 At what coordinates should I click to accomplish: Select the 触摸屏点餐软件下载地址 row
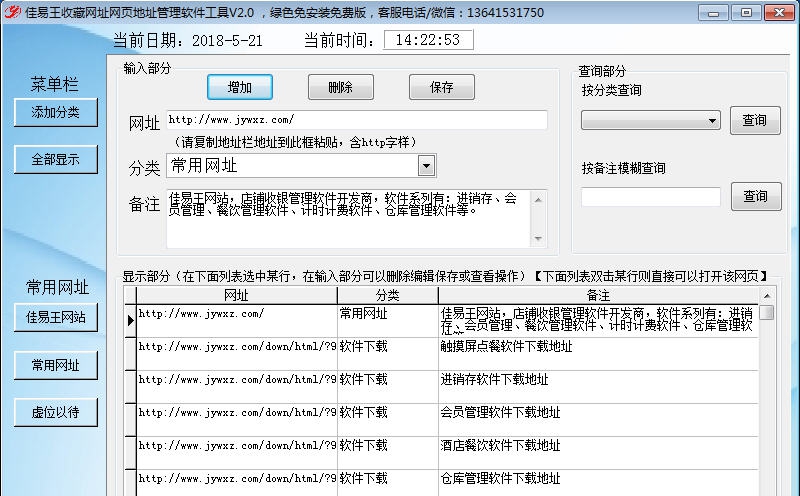441,354
